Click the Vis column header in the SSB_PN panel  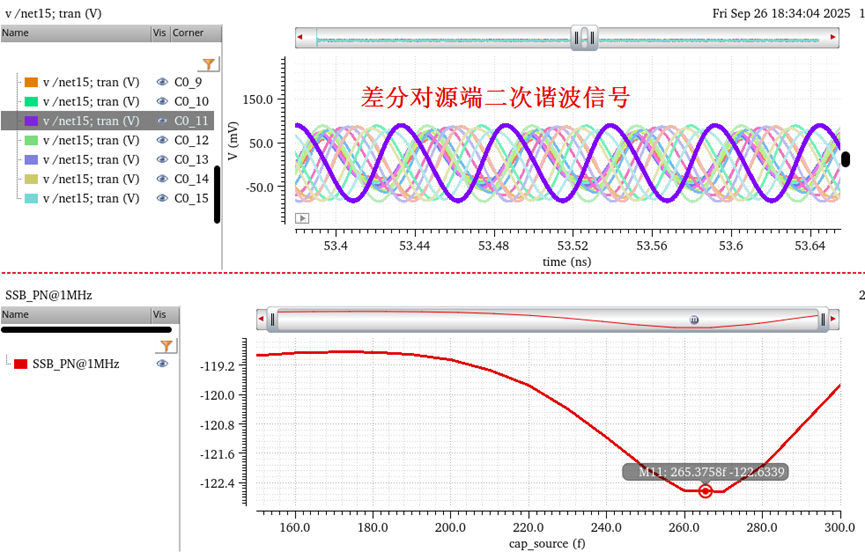coord(158,314)
